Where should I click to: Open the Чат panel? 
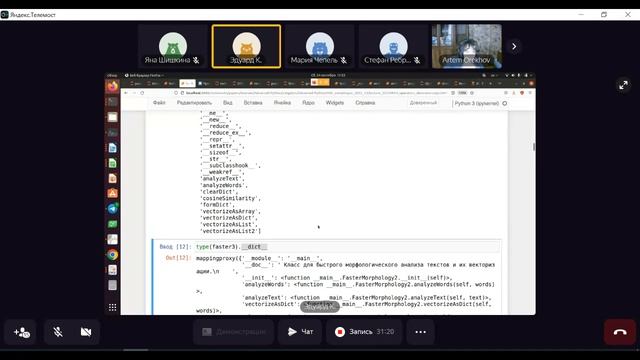pyautogui.click(x=300, y=332)
